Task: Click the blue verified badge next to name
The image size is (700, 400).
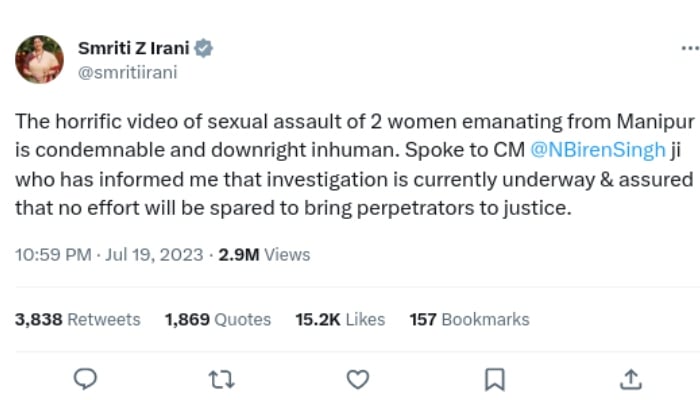Action: point(203,48)
